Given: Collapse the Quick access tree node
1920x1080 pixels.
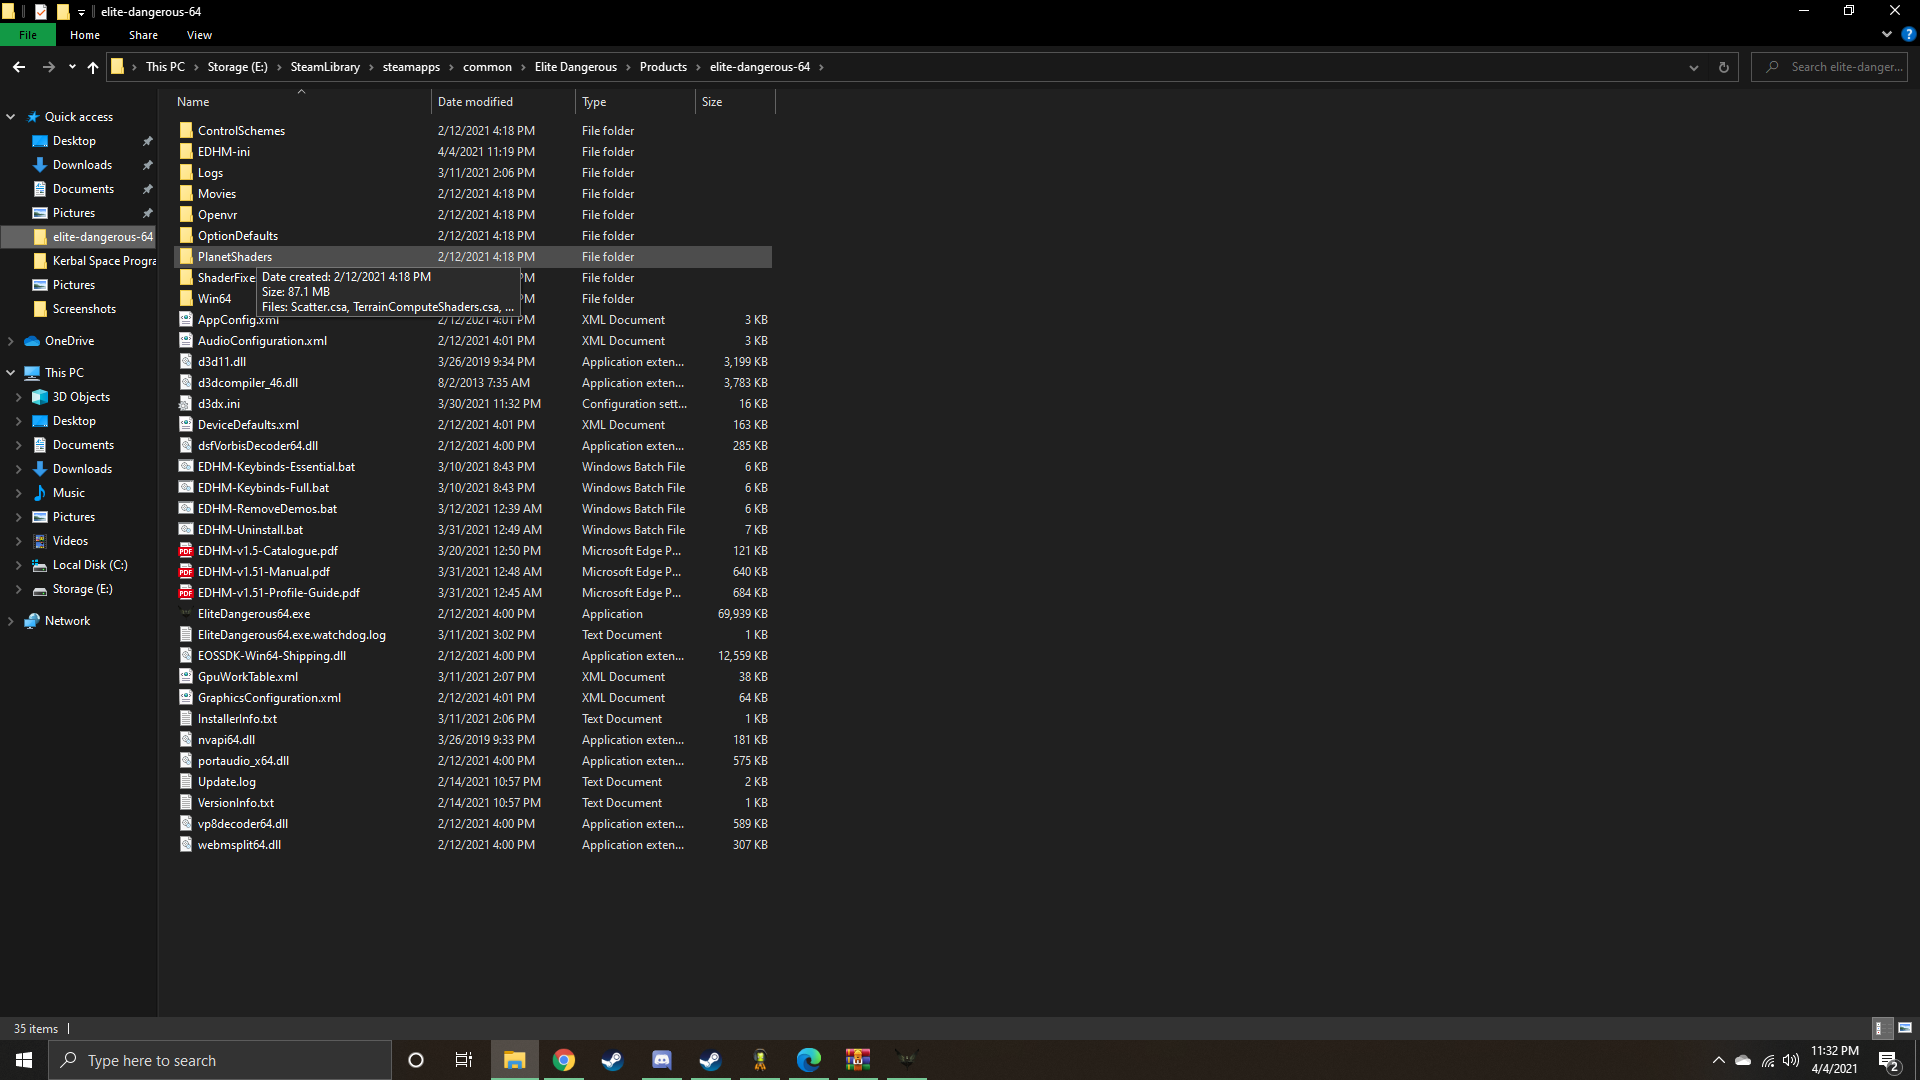Looking at the screenshot, I should [x=11, y=117].
